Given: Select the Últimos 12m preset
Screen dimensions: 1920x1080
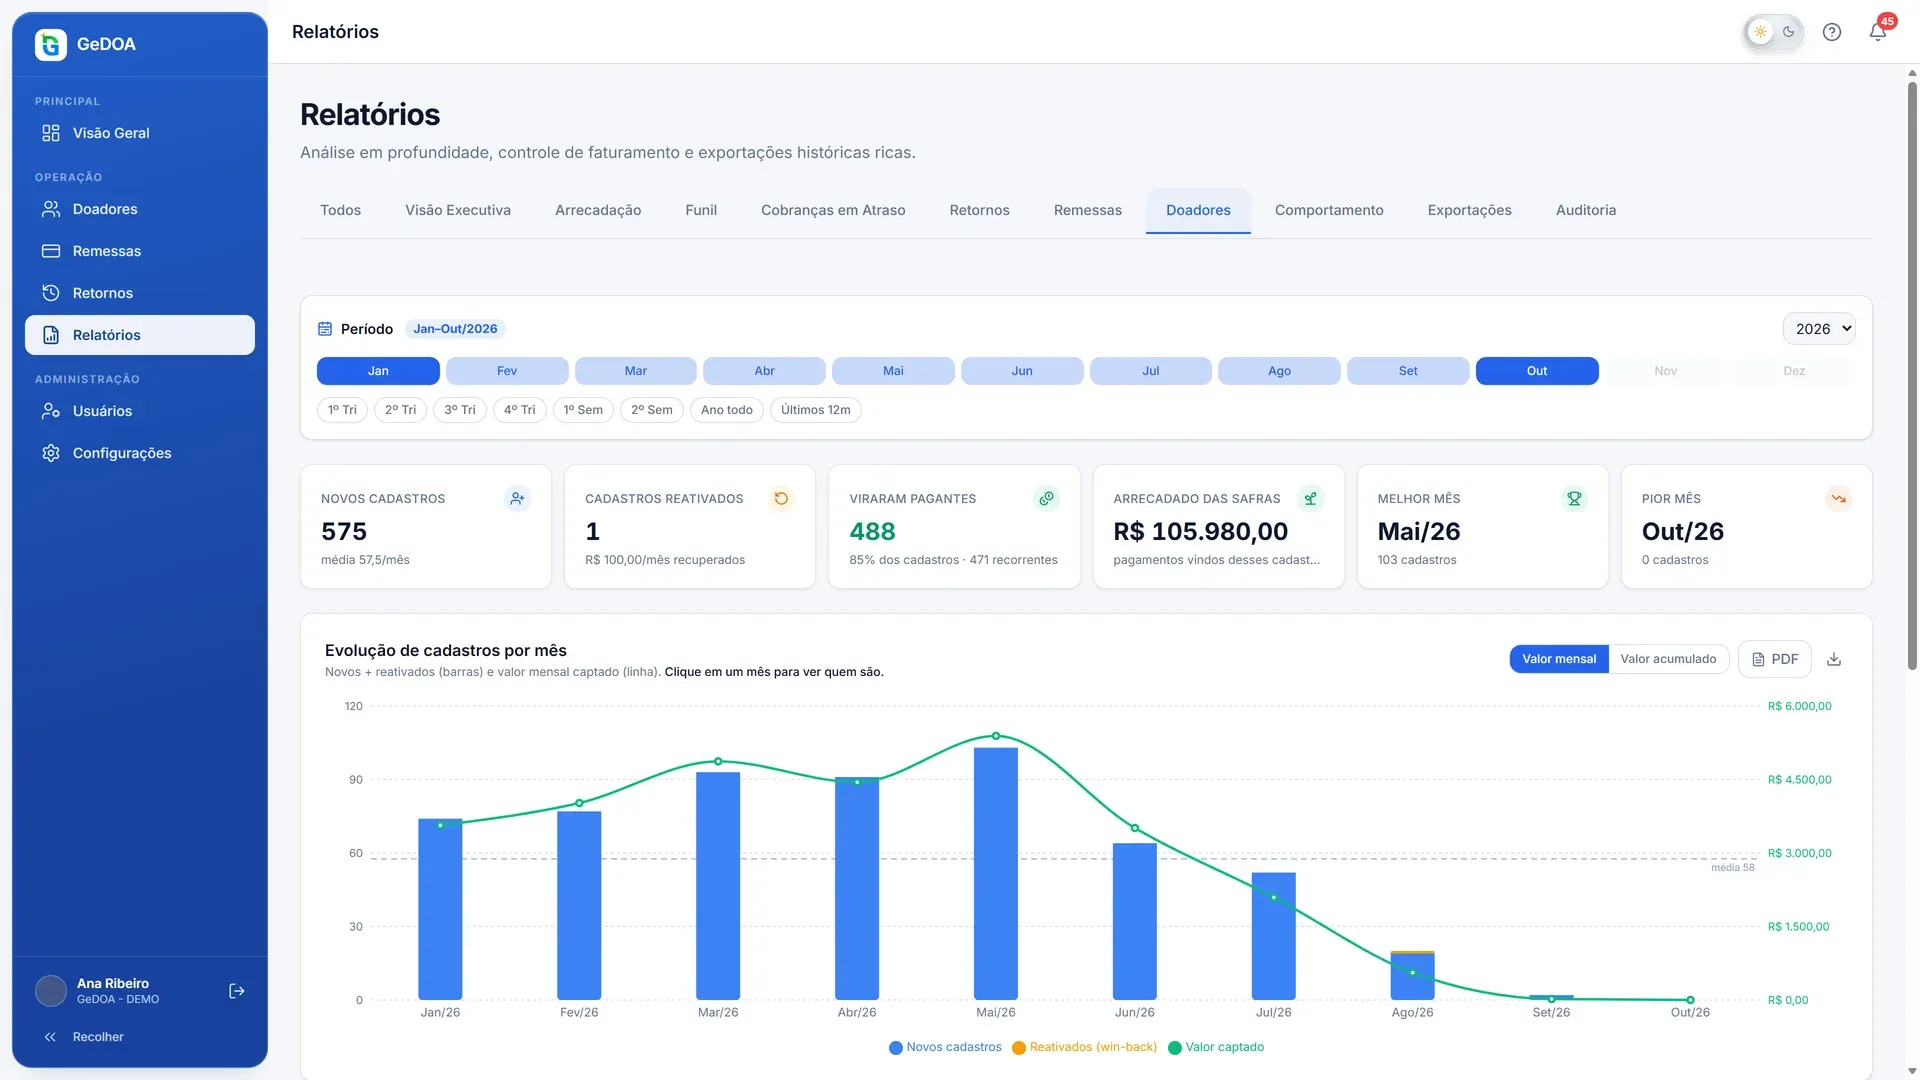Looking at the screenshot, I should coord(816,410).
